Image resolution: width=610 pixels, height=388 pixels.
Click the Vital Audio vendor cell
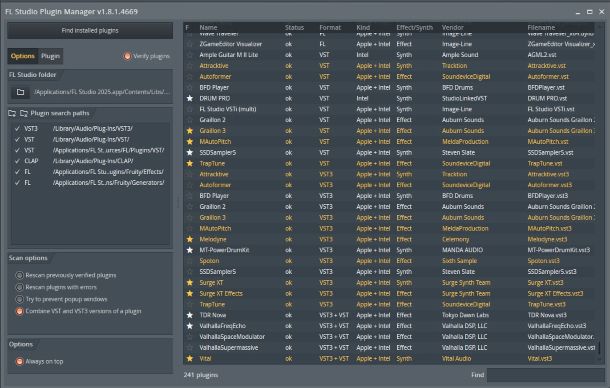(456, 358)
